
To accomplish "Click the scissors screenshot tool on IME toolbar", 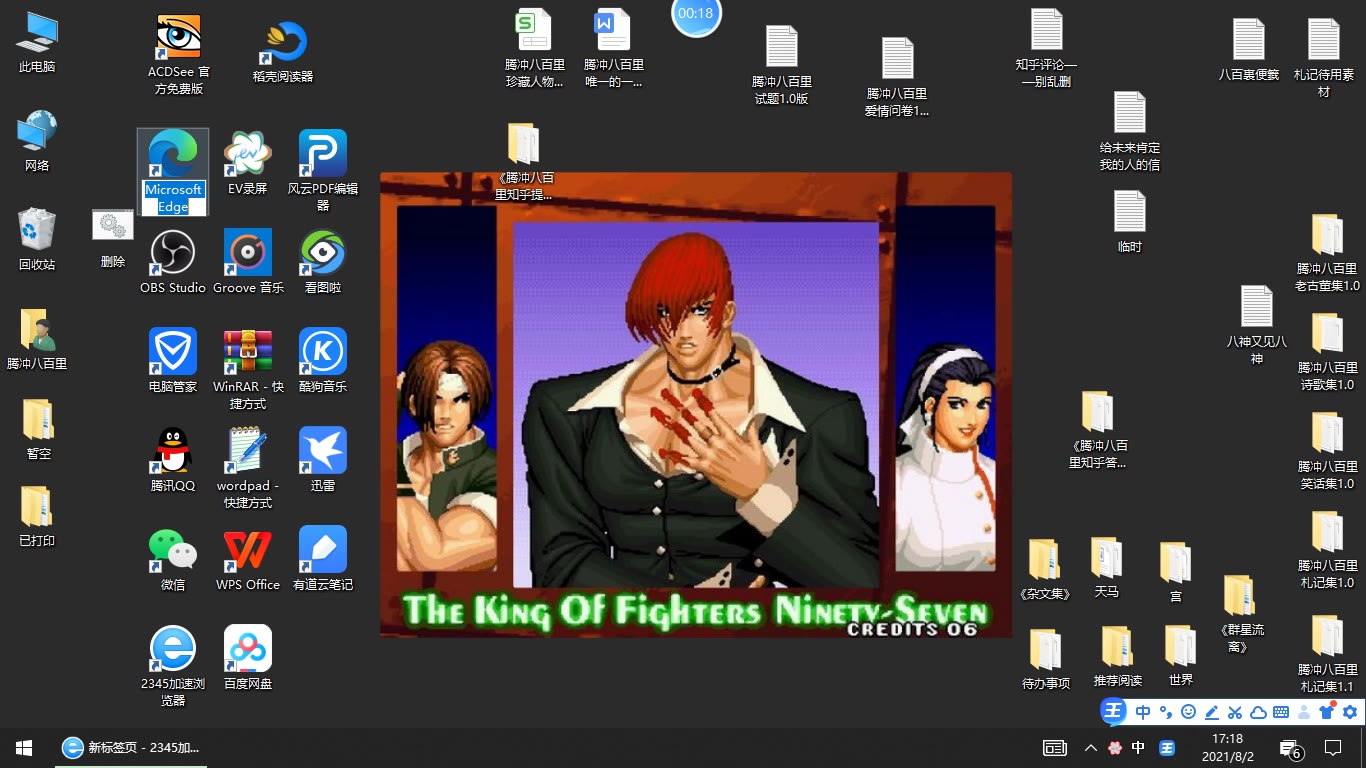I will click(x=1235, y=712).
